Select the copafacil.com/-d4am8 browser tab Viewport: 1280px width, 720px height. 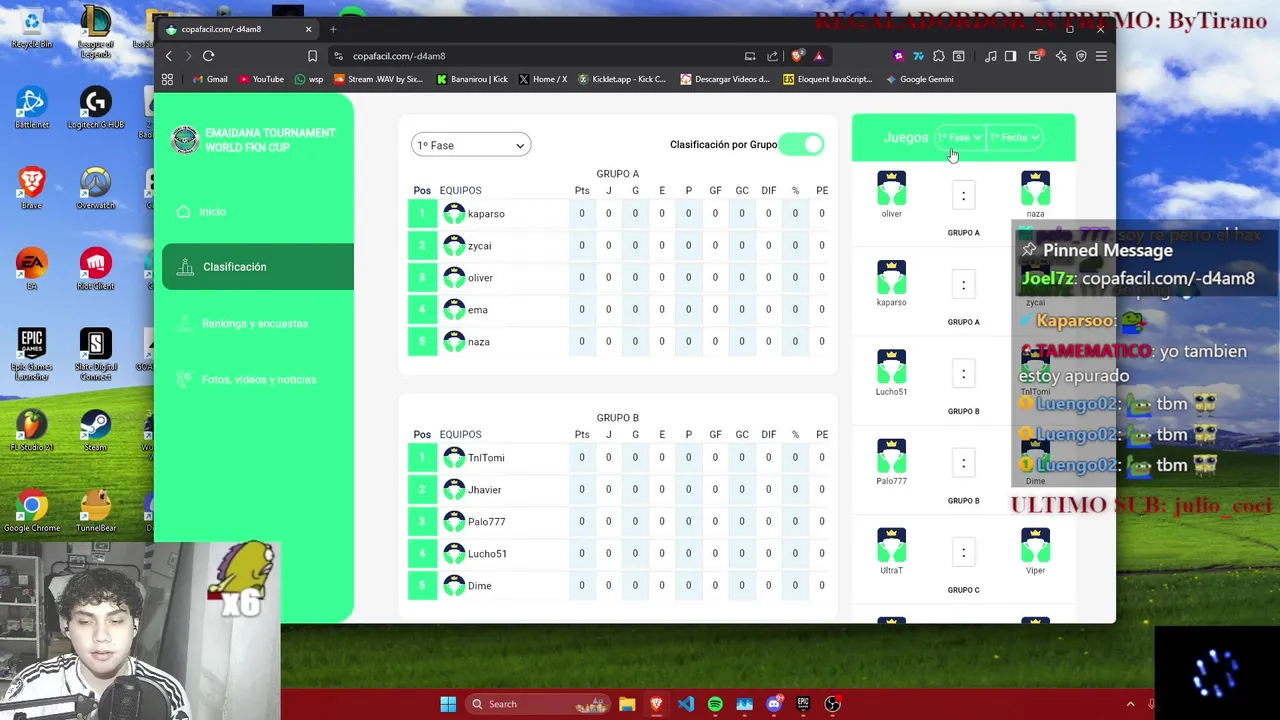(x=238, y=29)
